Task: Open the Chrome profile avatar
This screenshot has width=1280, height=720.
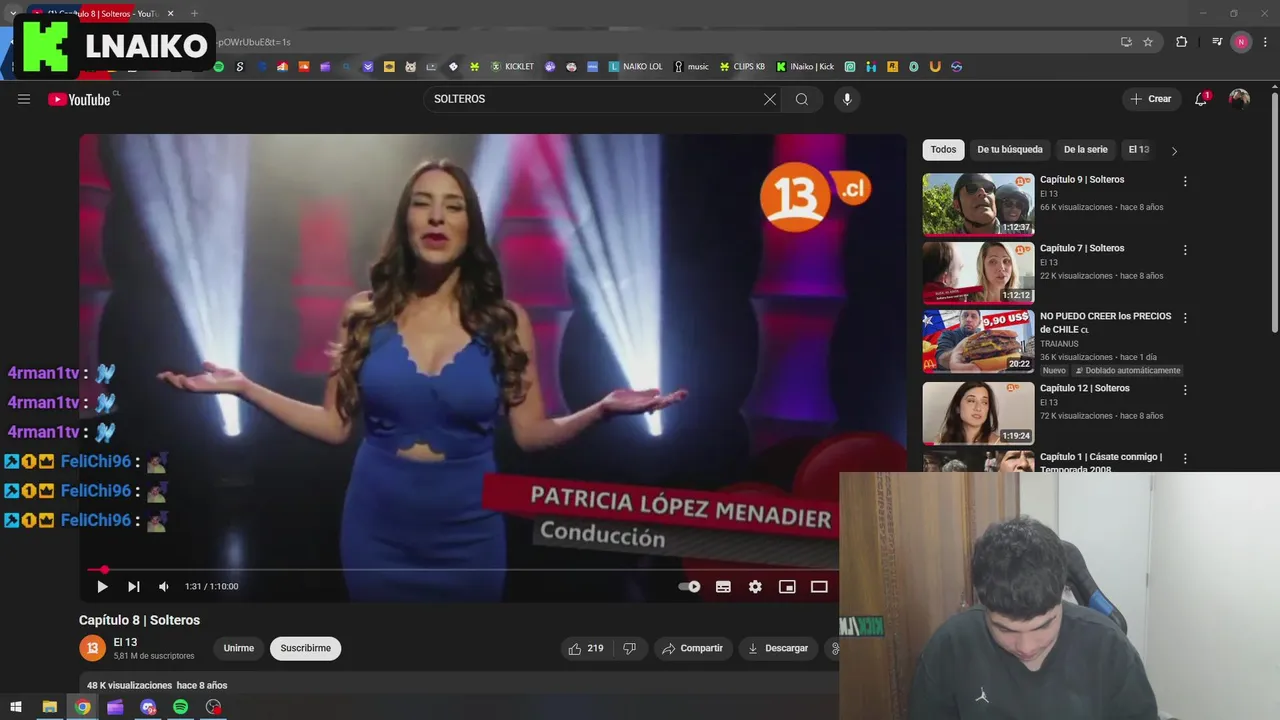Action: (x=1241, y=42)
